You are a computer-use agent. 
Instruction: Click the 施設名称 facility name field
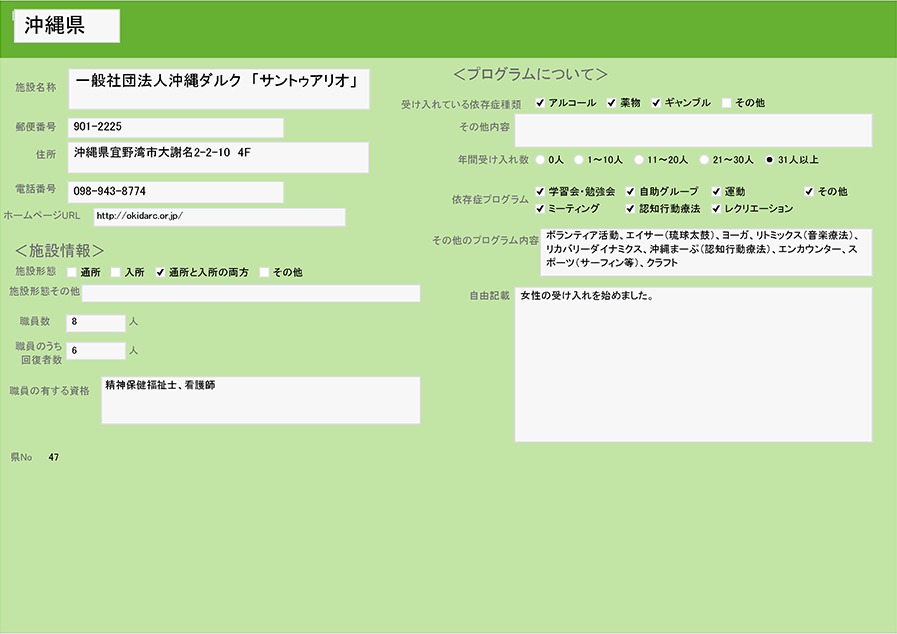click(x=219, y=88)
